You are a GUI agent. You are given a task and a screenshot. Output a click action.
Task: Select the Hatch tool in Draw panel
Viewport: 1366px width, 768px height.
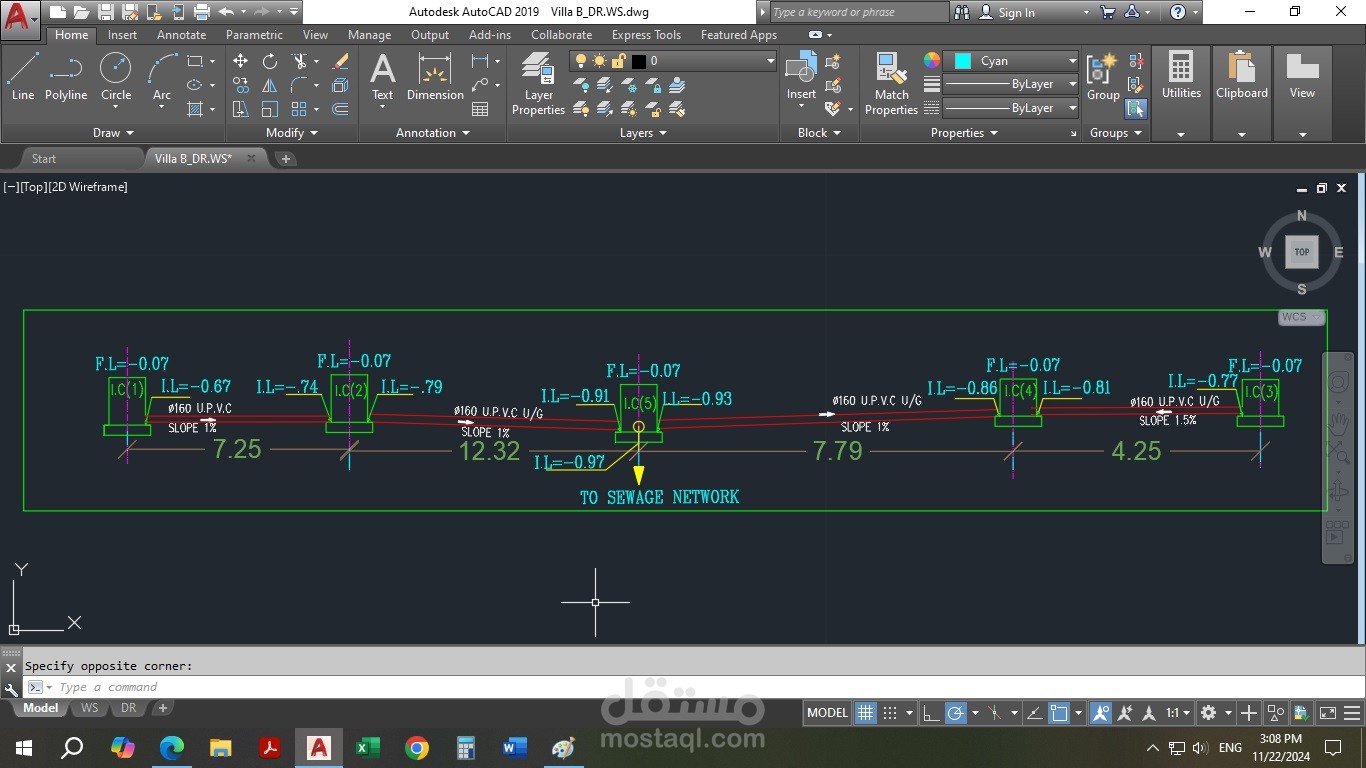[195, 109]
